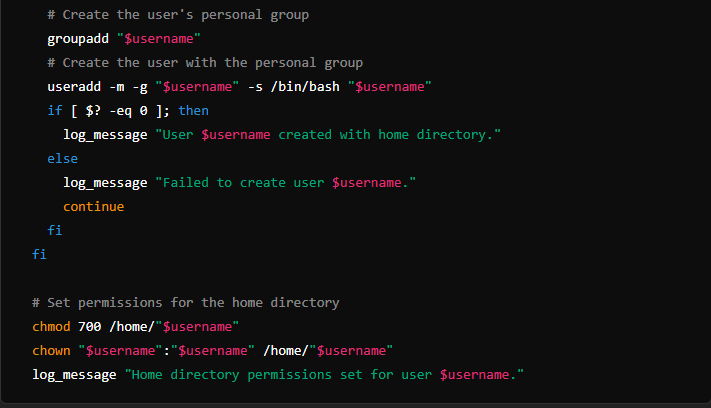The height and width of the screenshot is (408, 711).
Task: Click the orange 'continue' keyword
Action: click(x=94, y=206)
